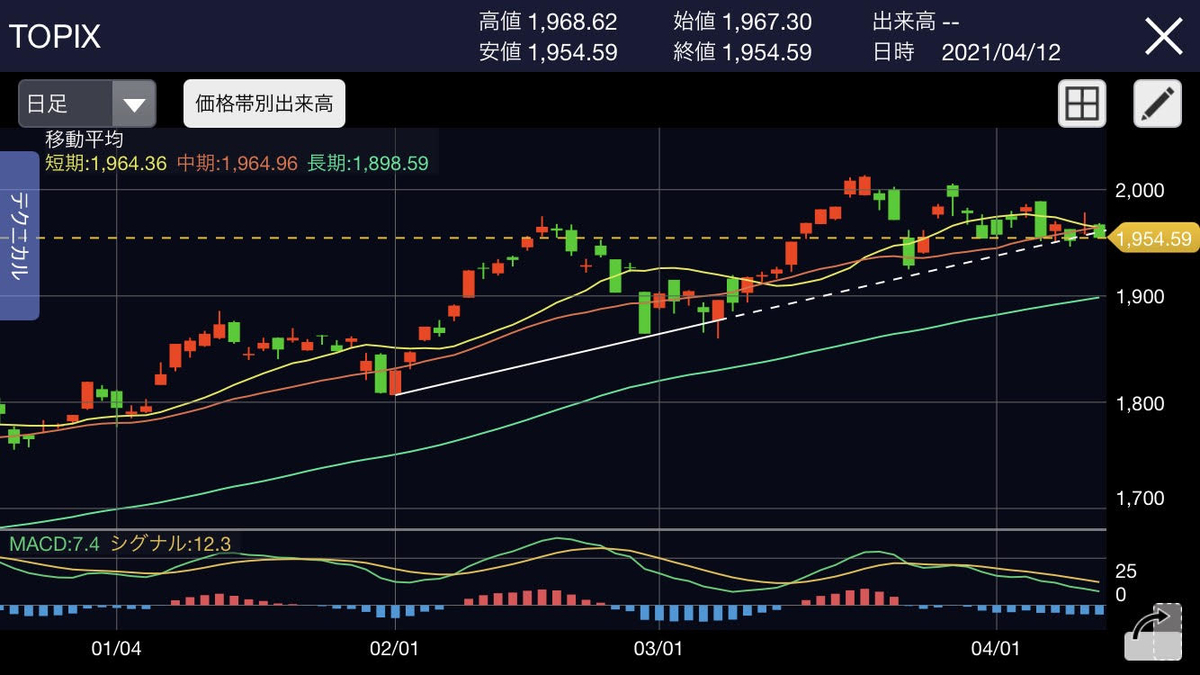1200x675 pixels.
Task: Tap the rotate/share arrow icon at bottom right
Action: tap(1151, 633)
